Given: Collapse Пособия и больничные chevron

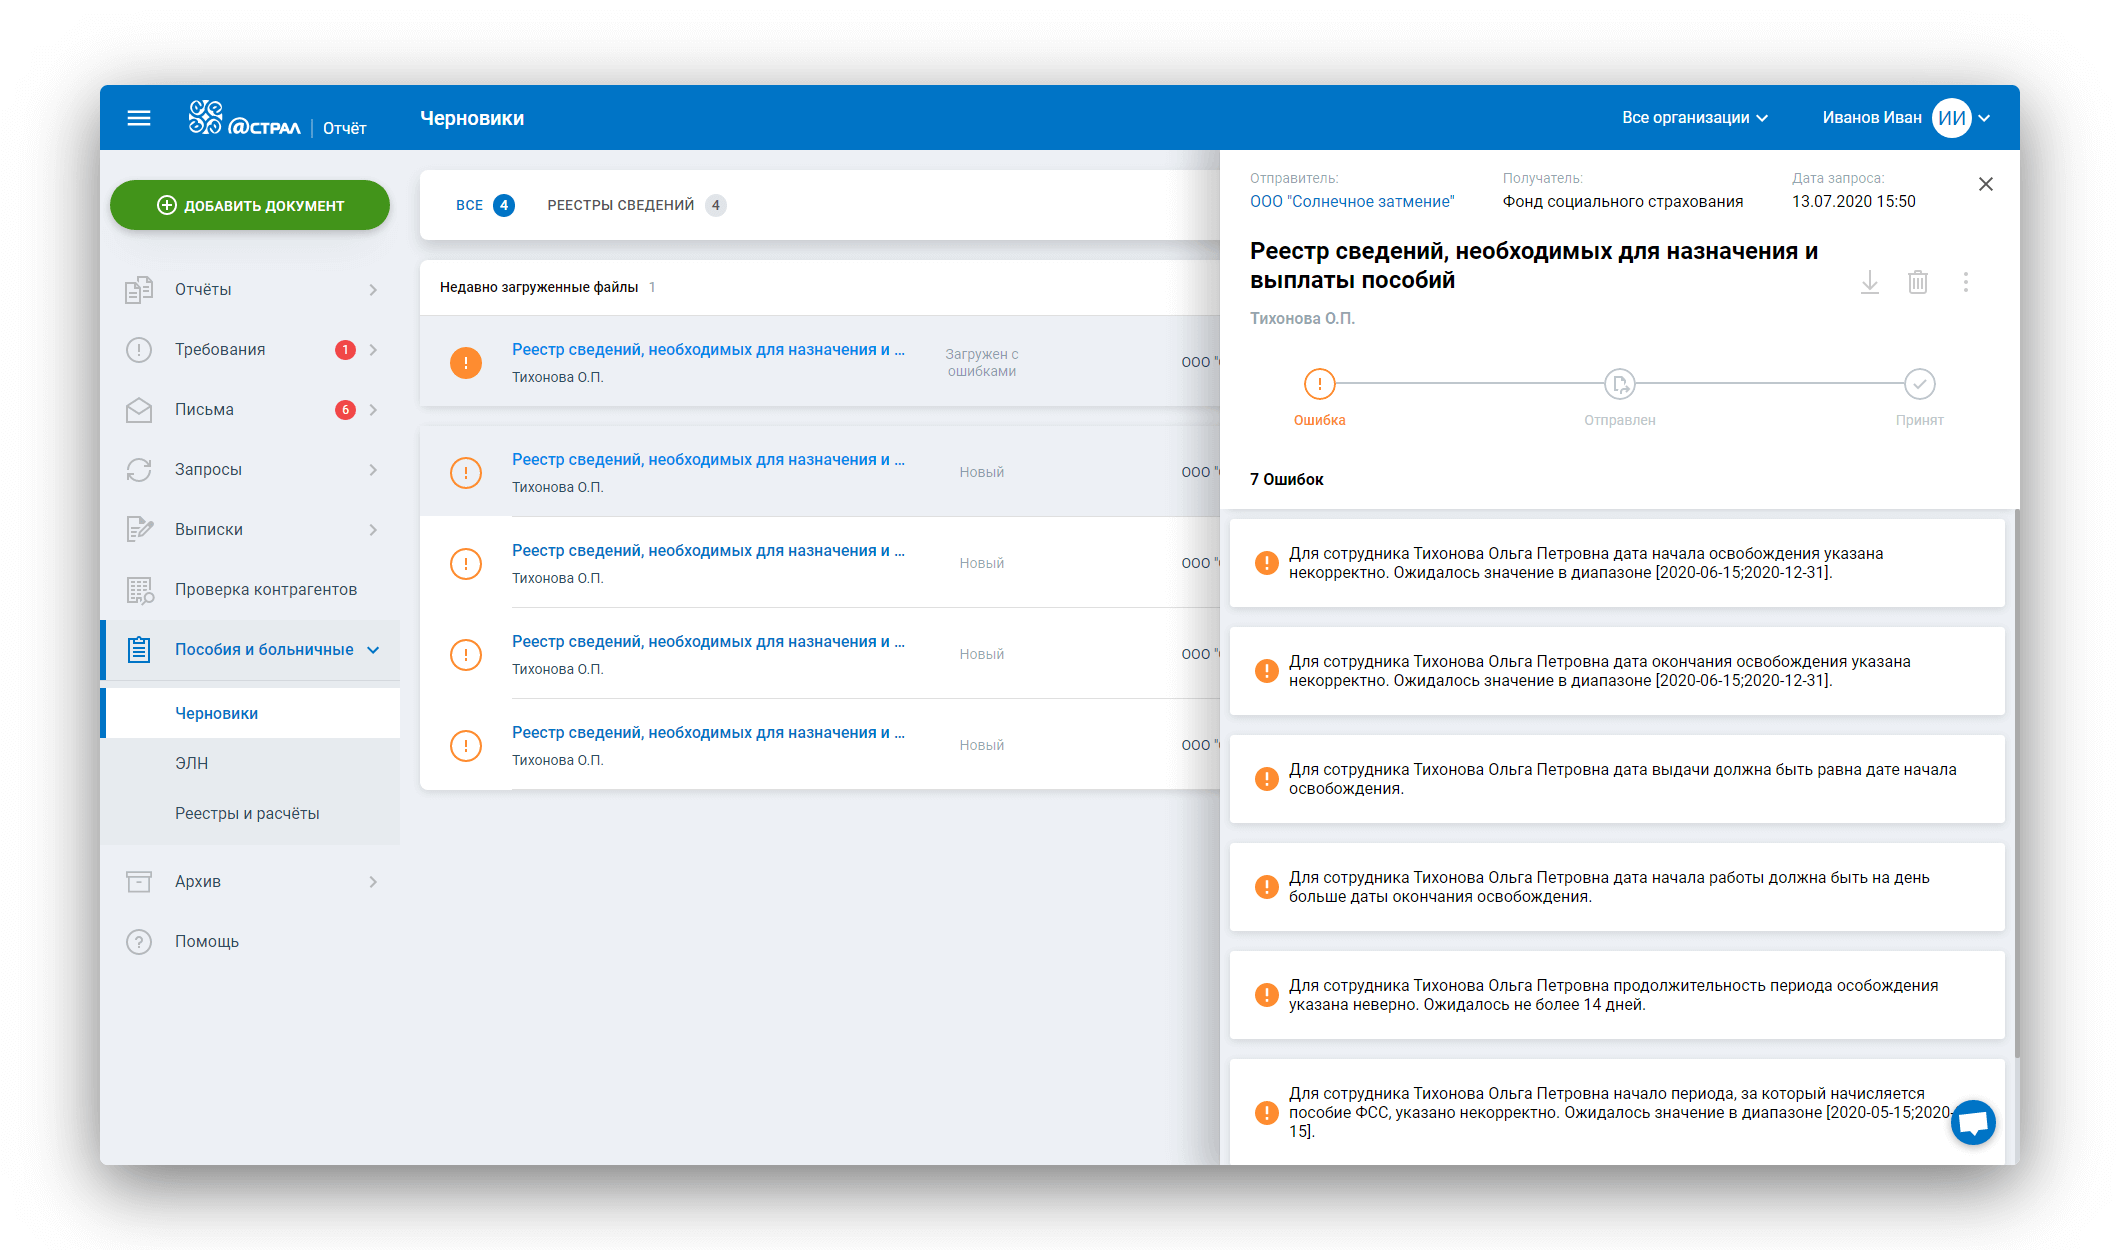Looking at the screenshot, I should click(373, 650).
